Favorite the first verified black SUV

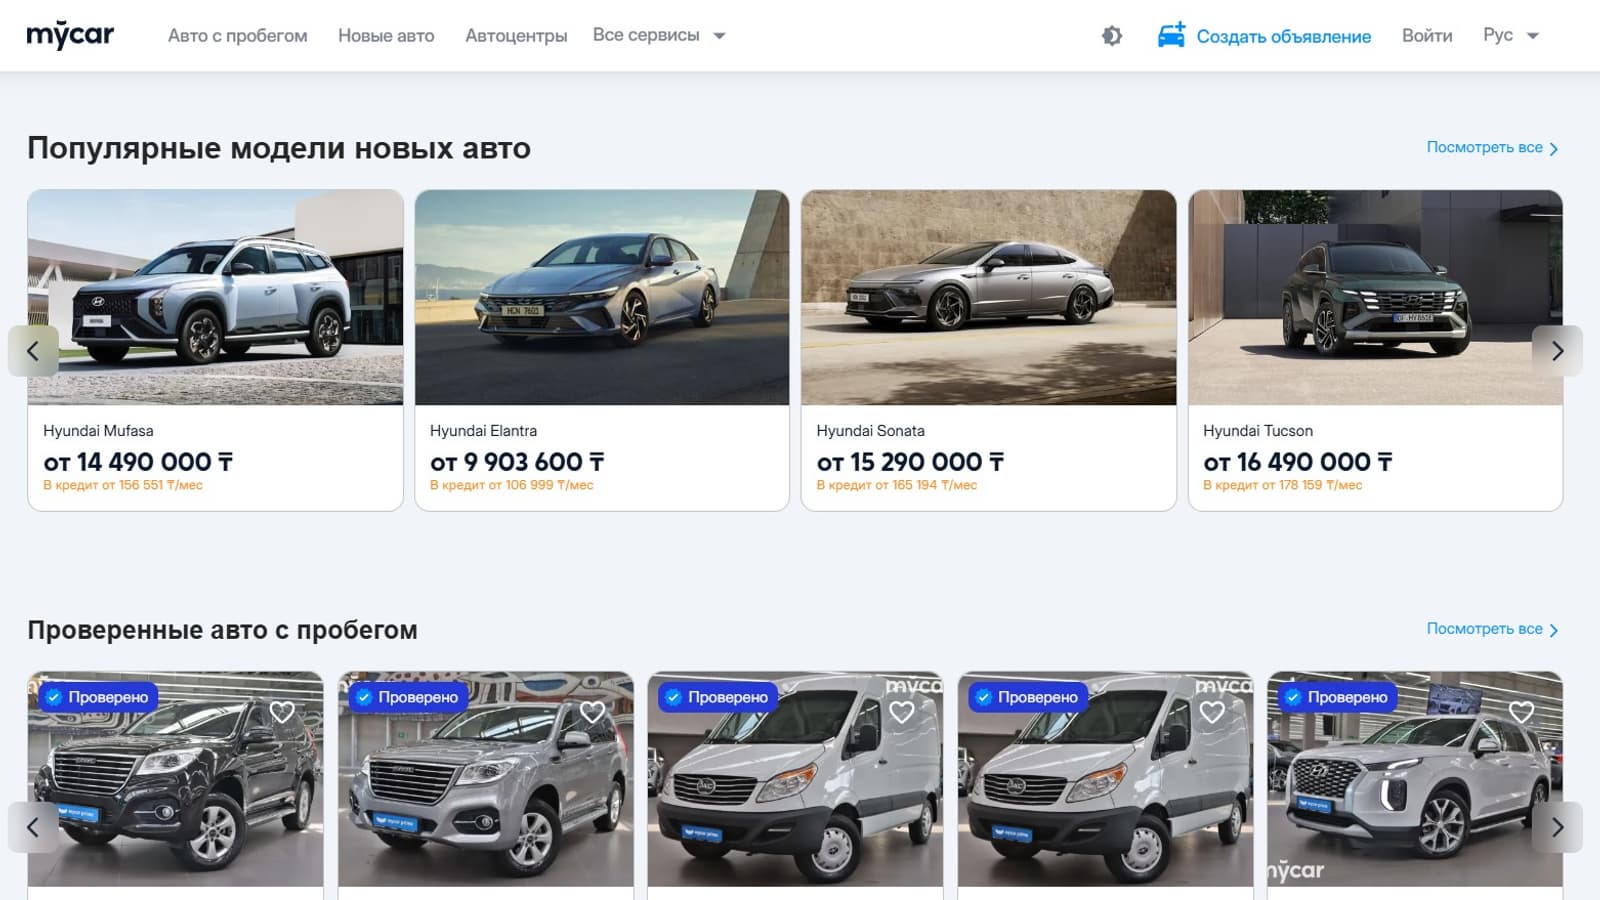tap(282, 712)
